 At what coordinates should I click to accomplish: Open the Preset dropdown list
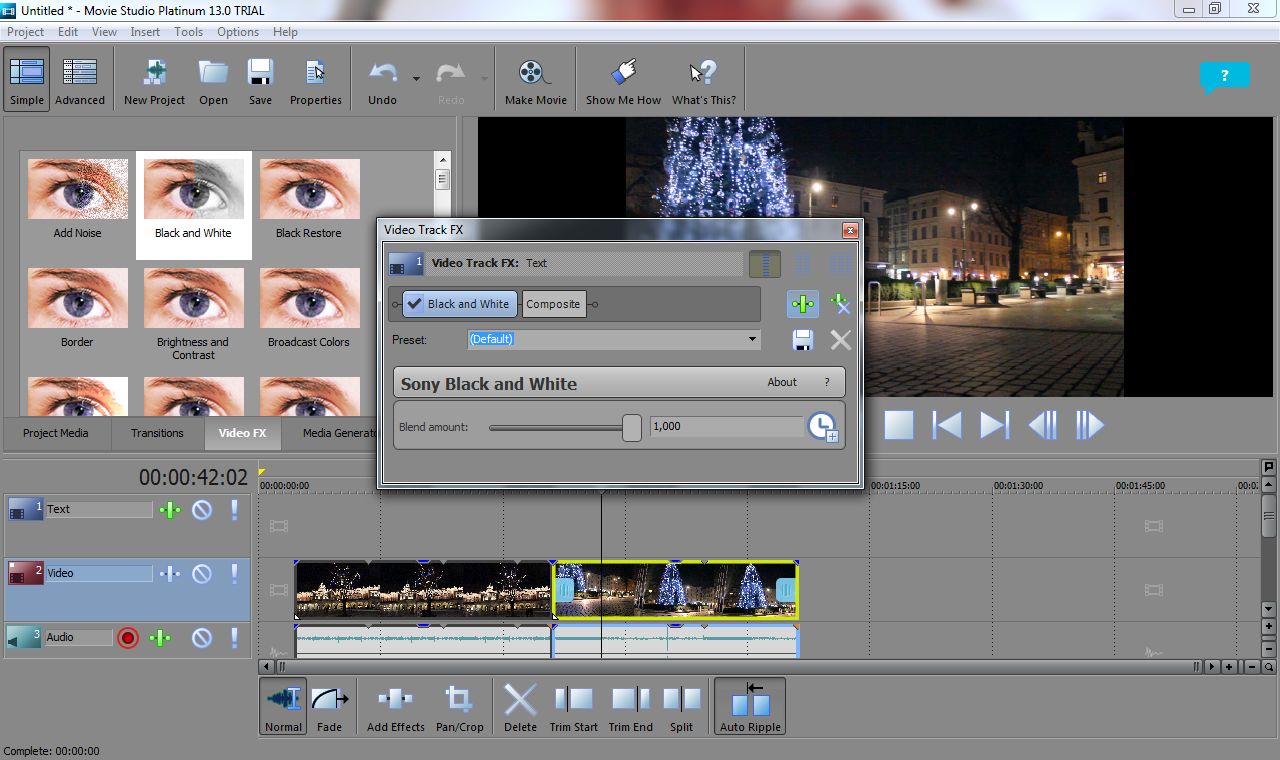coord(752,340)
